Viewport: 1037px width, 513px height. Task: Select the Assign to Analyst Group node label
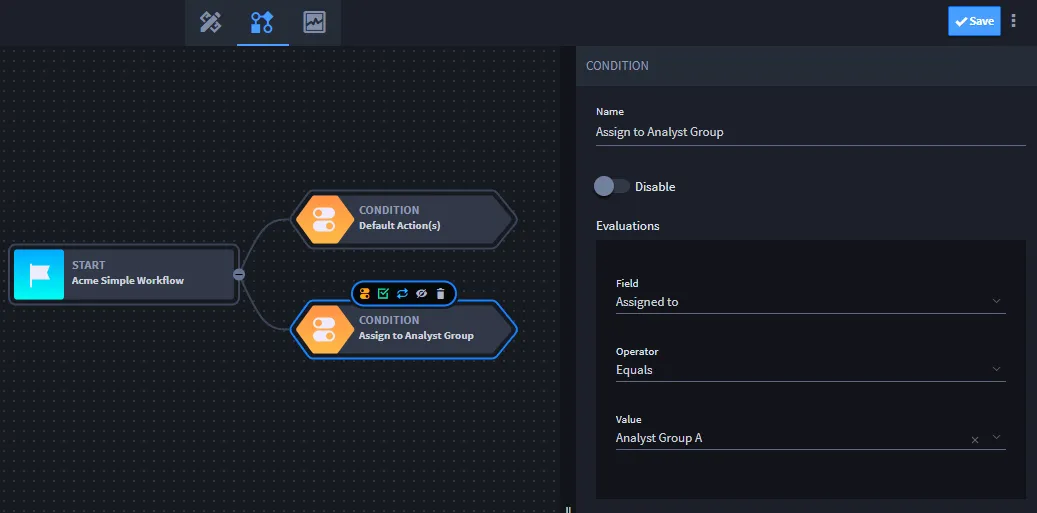tap(416, 335)
